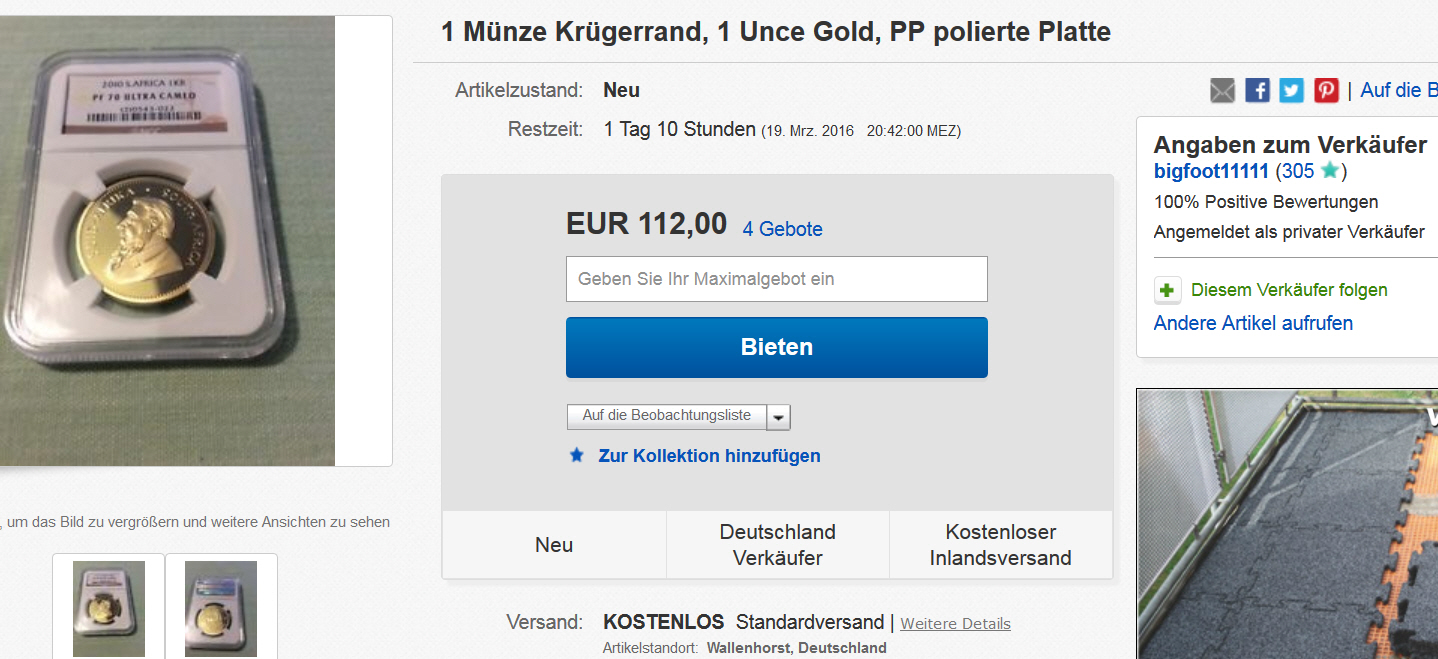Click the seller's feedback star icon
This screenshot has height=659, width=1438.
click(1329, 171)
